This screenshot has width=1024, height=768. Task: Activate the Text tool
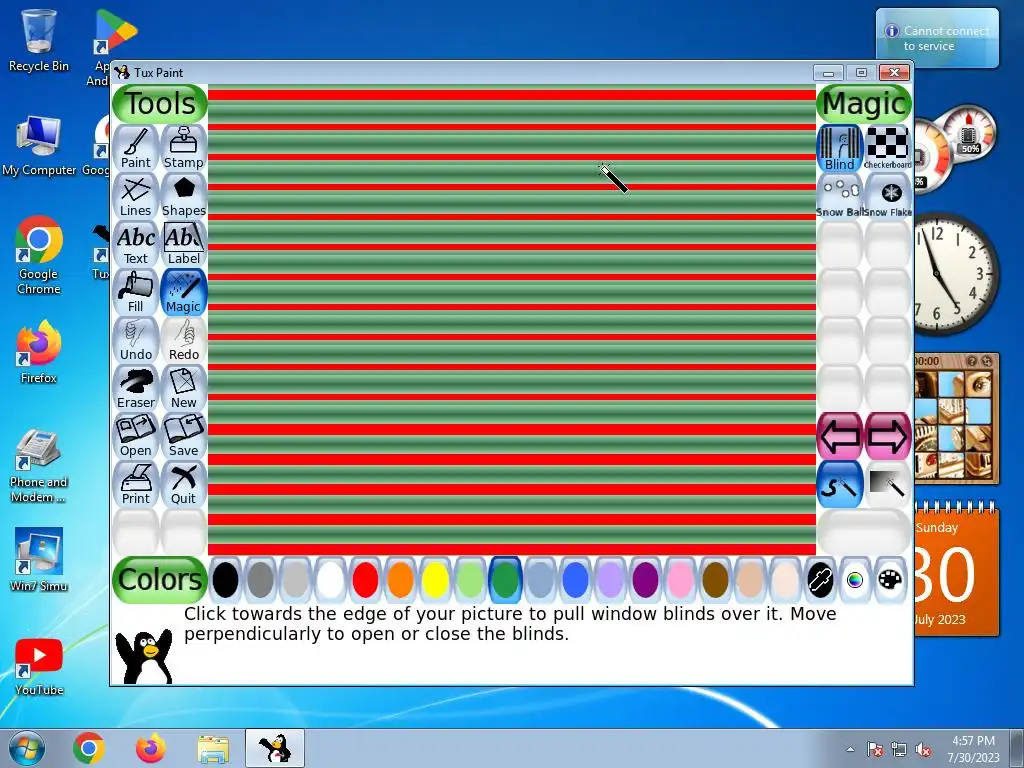click(136, 244)
